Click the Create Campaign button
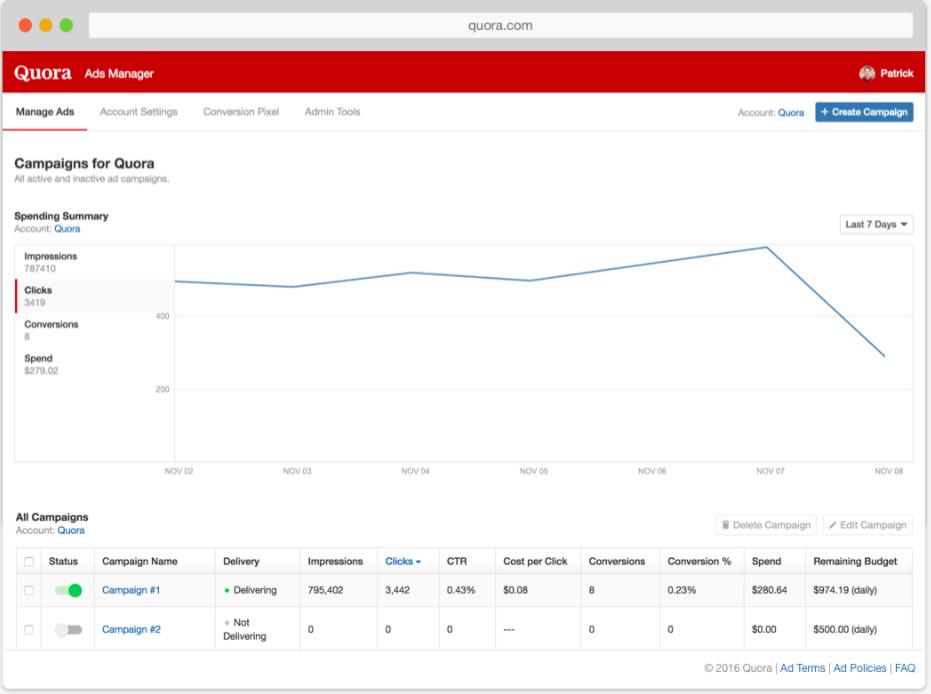Screen dimensions: 931x694 pos(864,112)
